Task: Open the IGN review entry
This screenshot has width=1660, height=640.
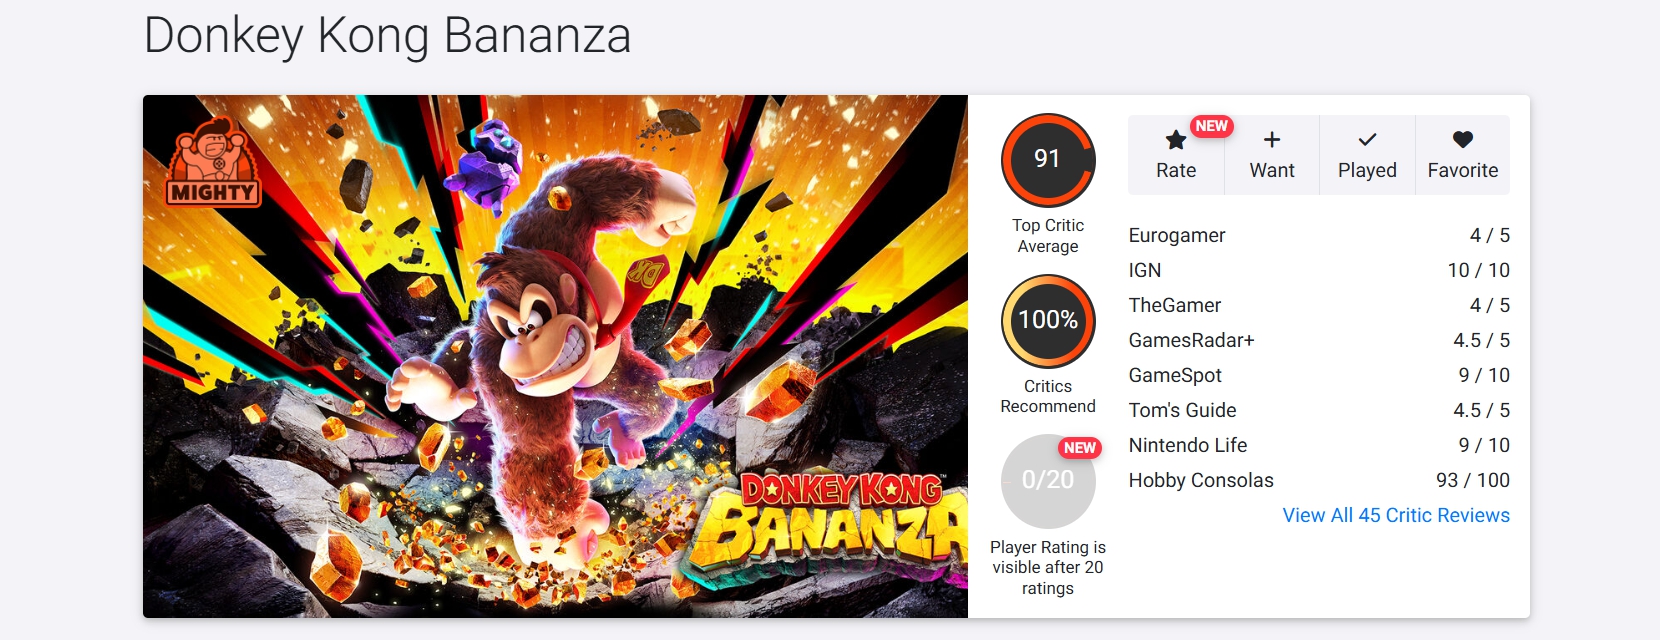Action: pos(1319,270)
